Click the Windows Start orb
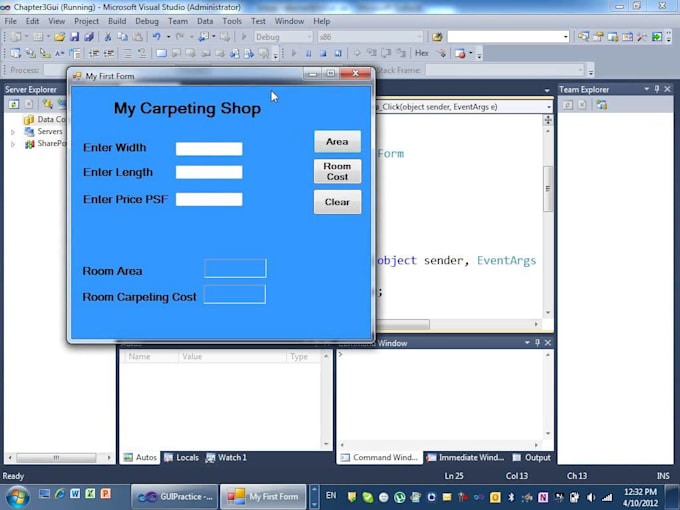The image size is (680, 510). (x=17, y=497)
